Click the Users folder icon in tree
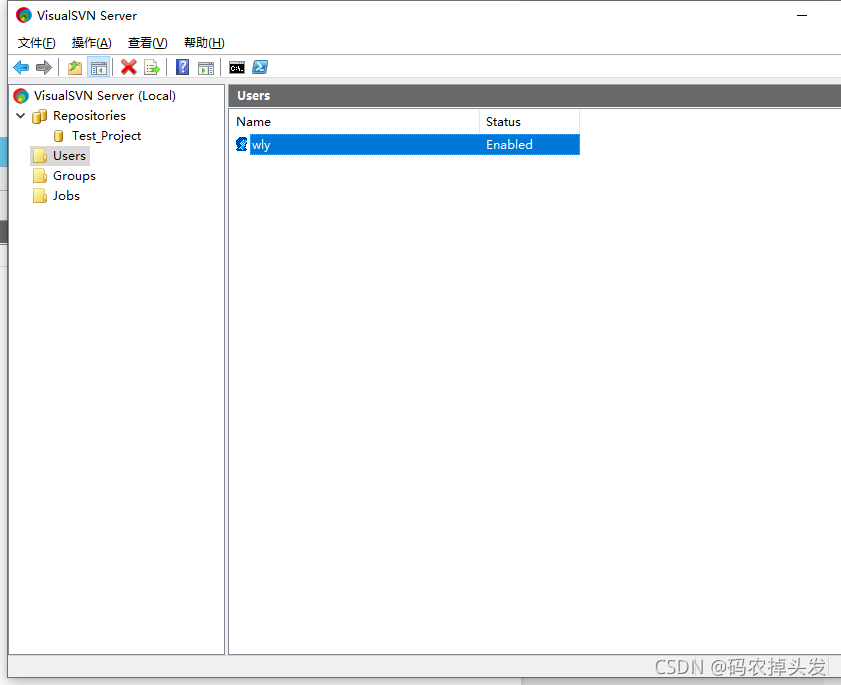Screen dimensions: 841x685 click(x=40, y=156)
